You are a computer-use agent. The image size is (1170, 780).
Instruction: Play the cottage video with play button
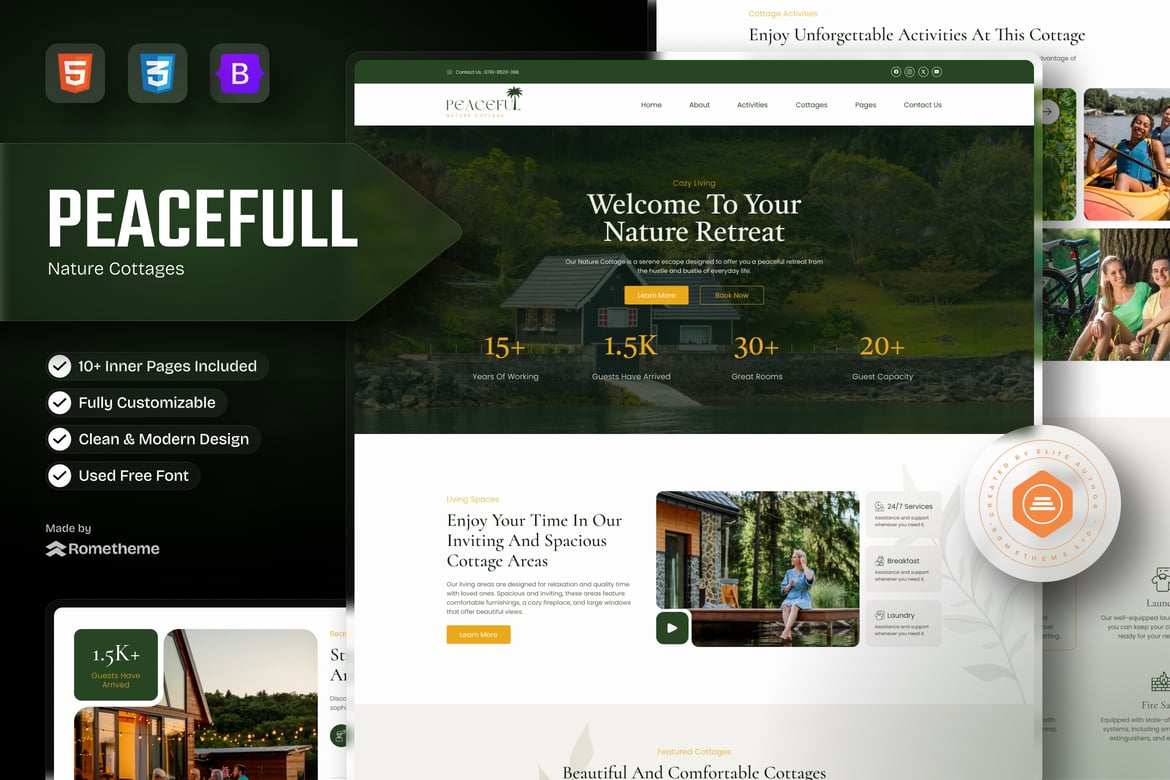(672, 628)
